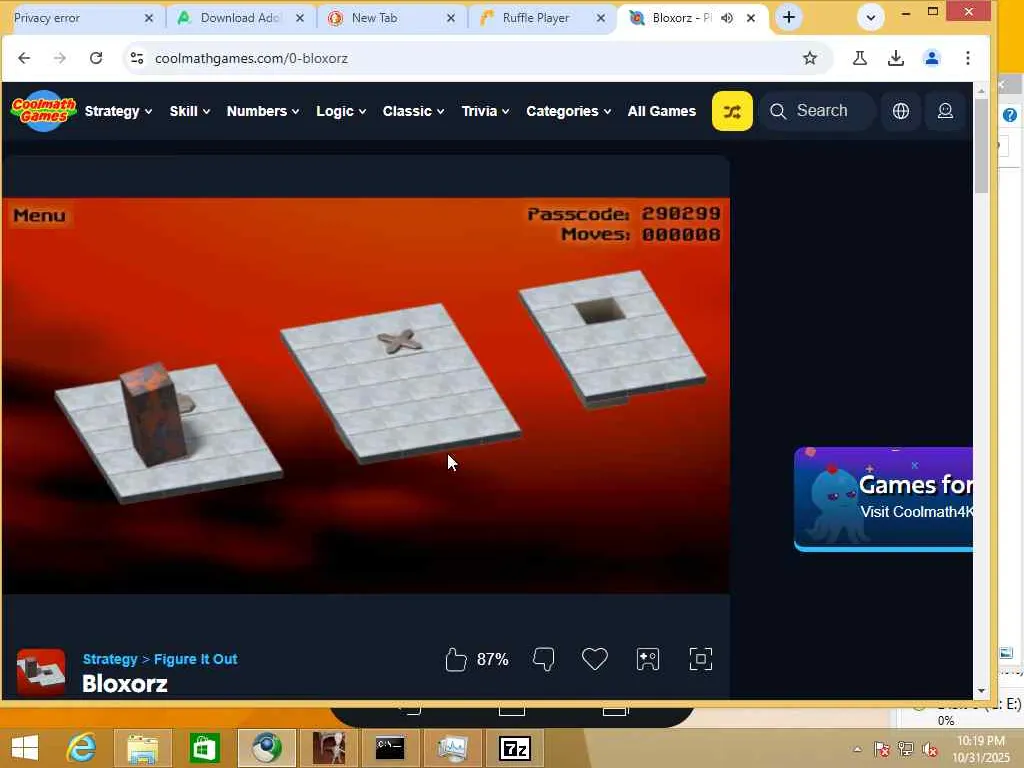Viewport: 1024px width, 768px height.
Task: Click the Bloxorz title heading
Action: (125, 684)
